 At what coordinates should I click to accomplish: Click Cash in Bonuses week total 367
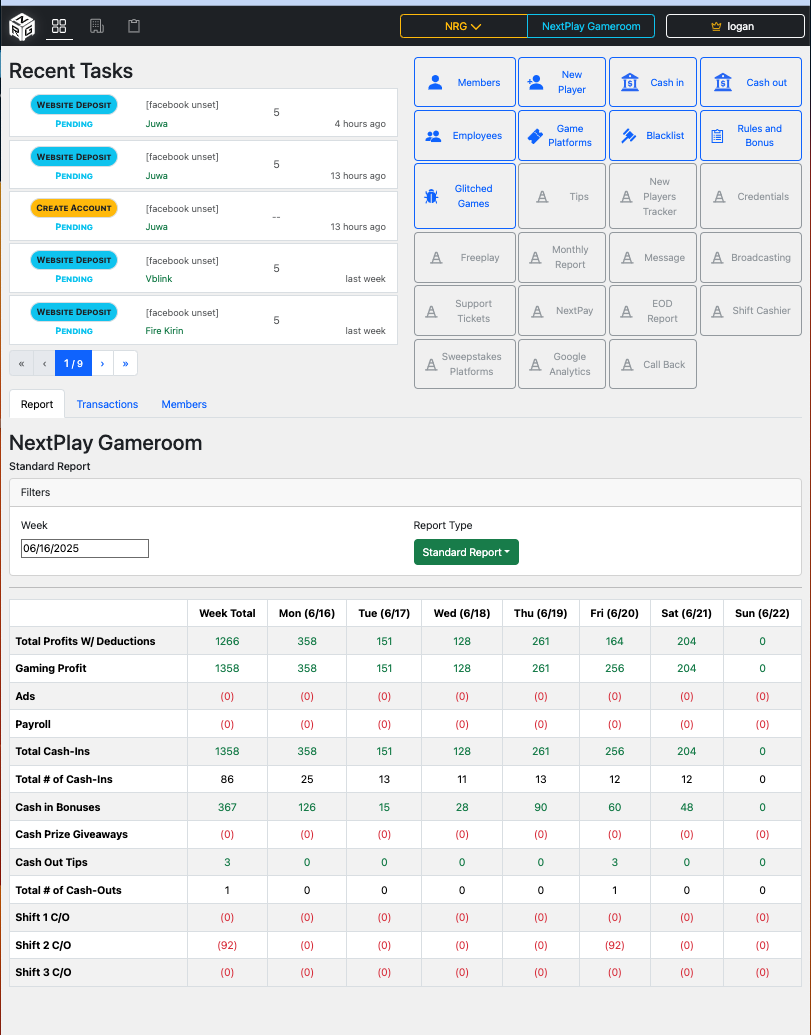pos(227,807)
